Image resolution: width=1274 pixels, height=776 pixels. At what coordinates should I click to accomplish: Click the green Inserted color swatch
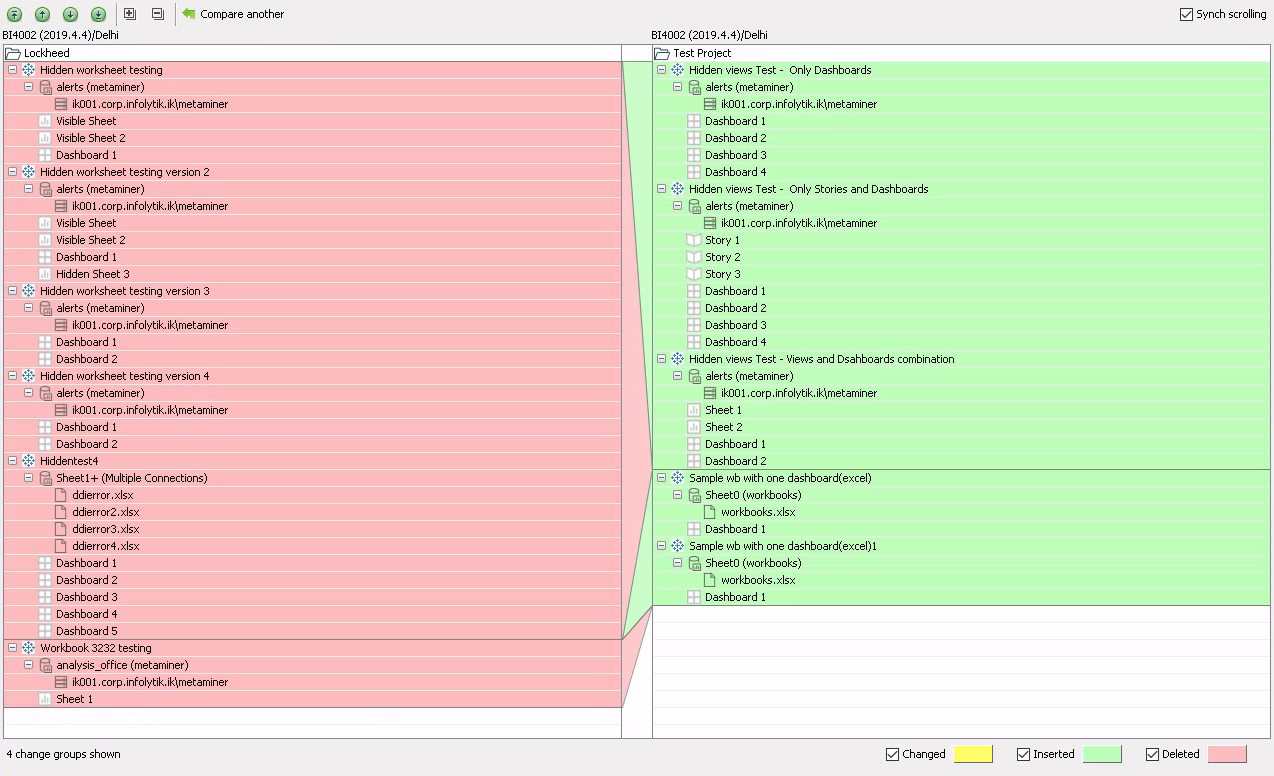tap(1102, 754)
